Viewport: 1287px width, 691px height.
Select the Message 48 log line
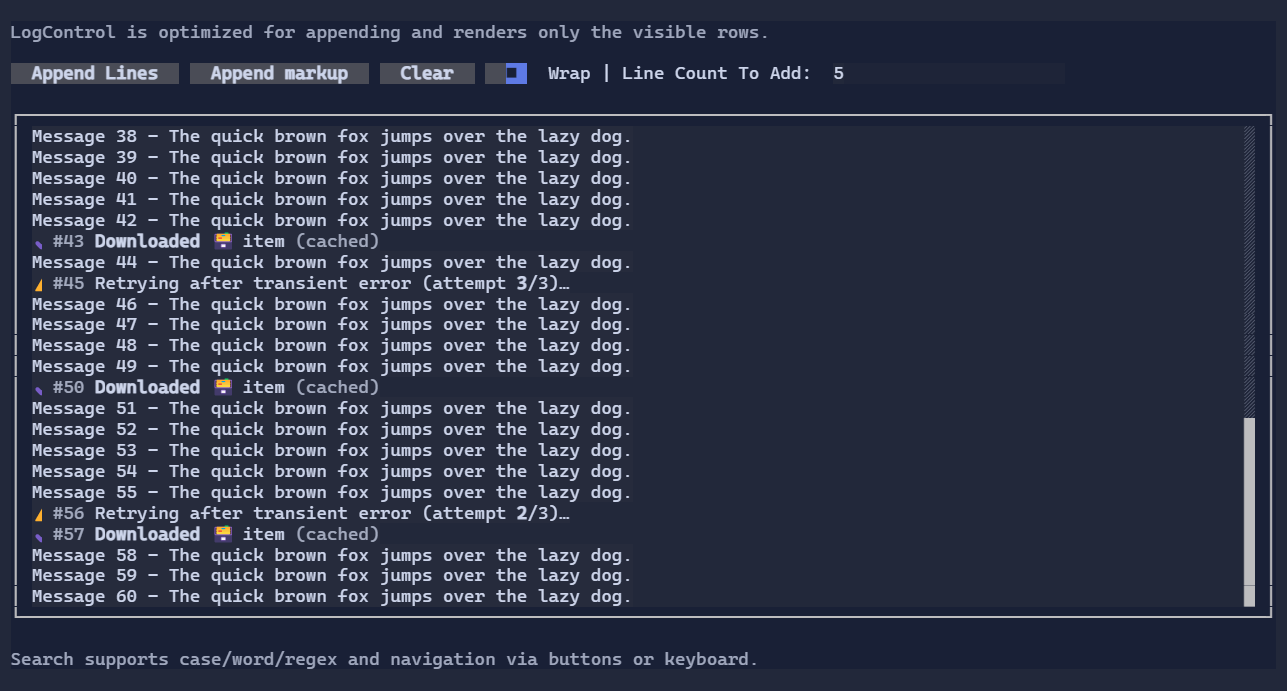pyautogui.click(x=332, y=345)
